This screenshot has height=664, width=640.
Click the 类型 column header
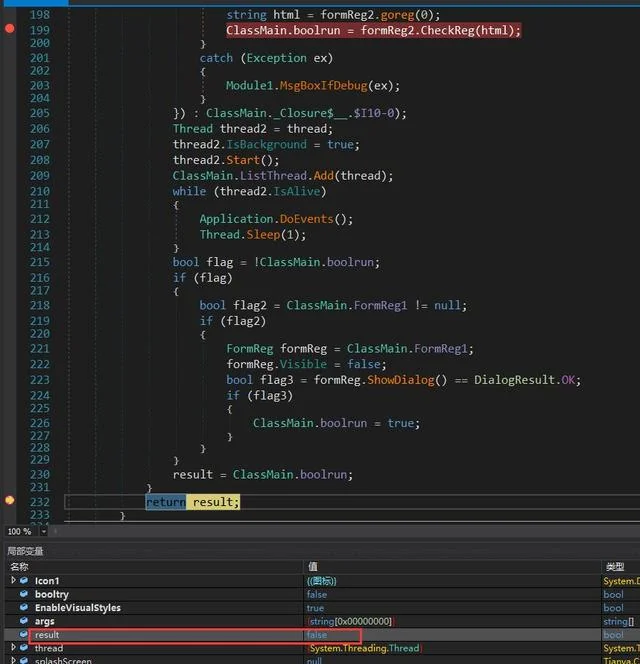coord(615,566)
